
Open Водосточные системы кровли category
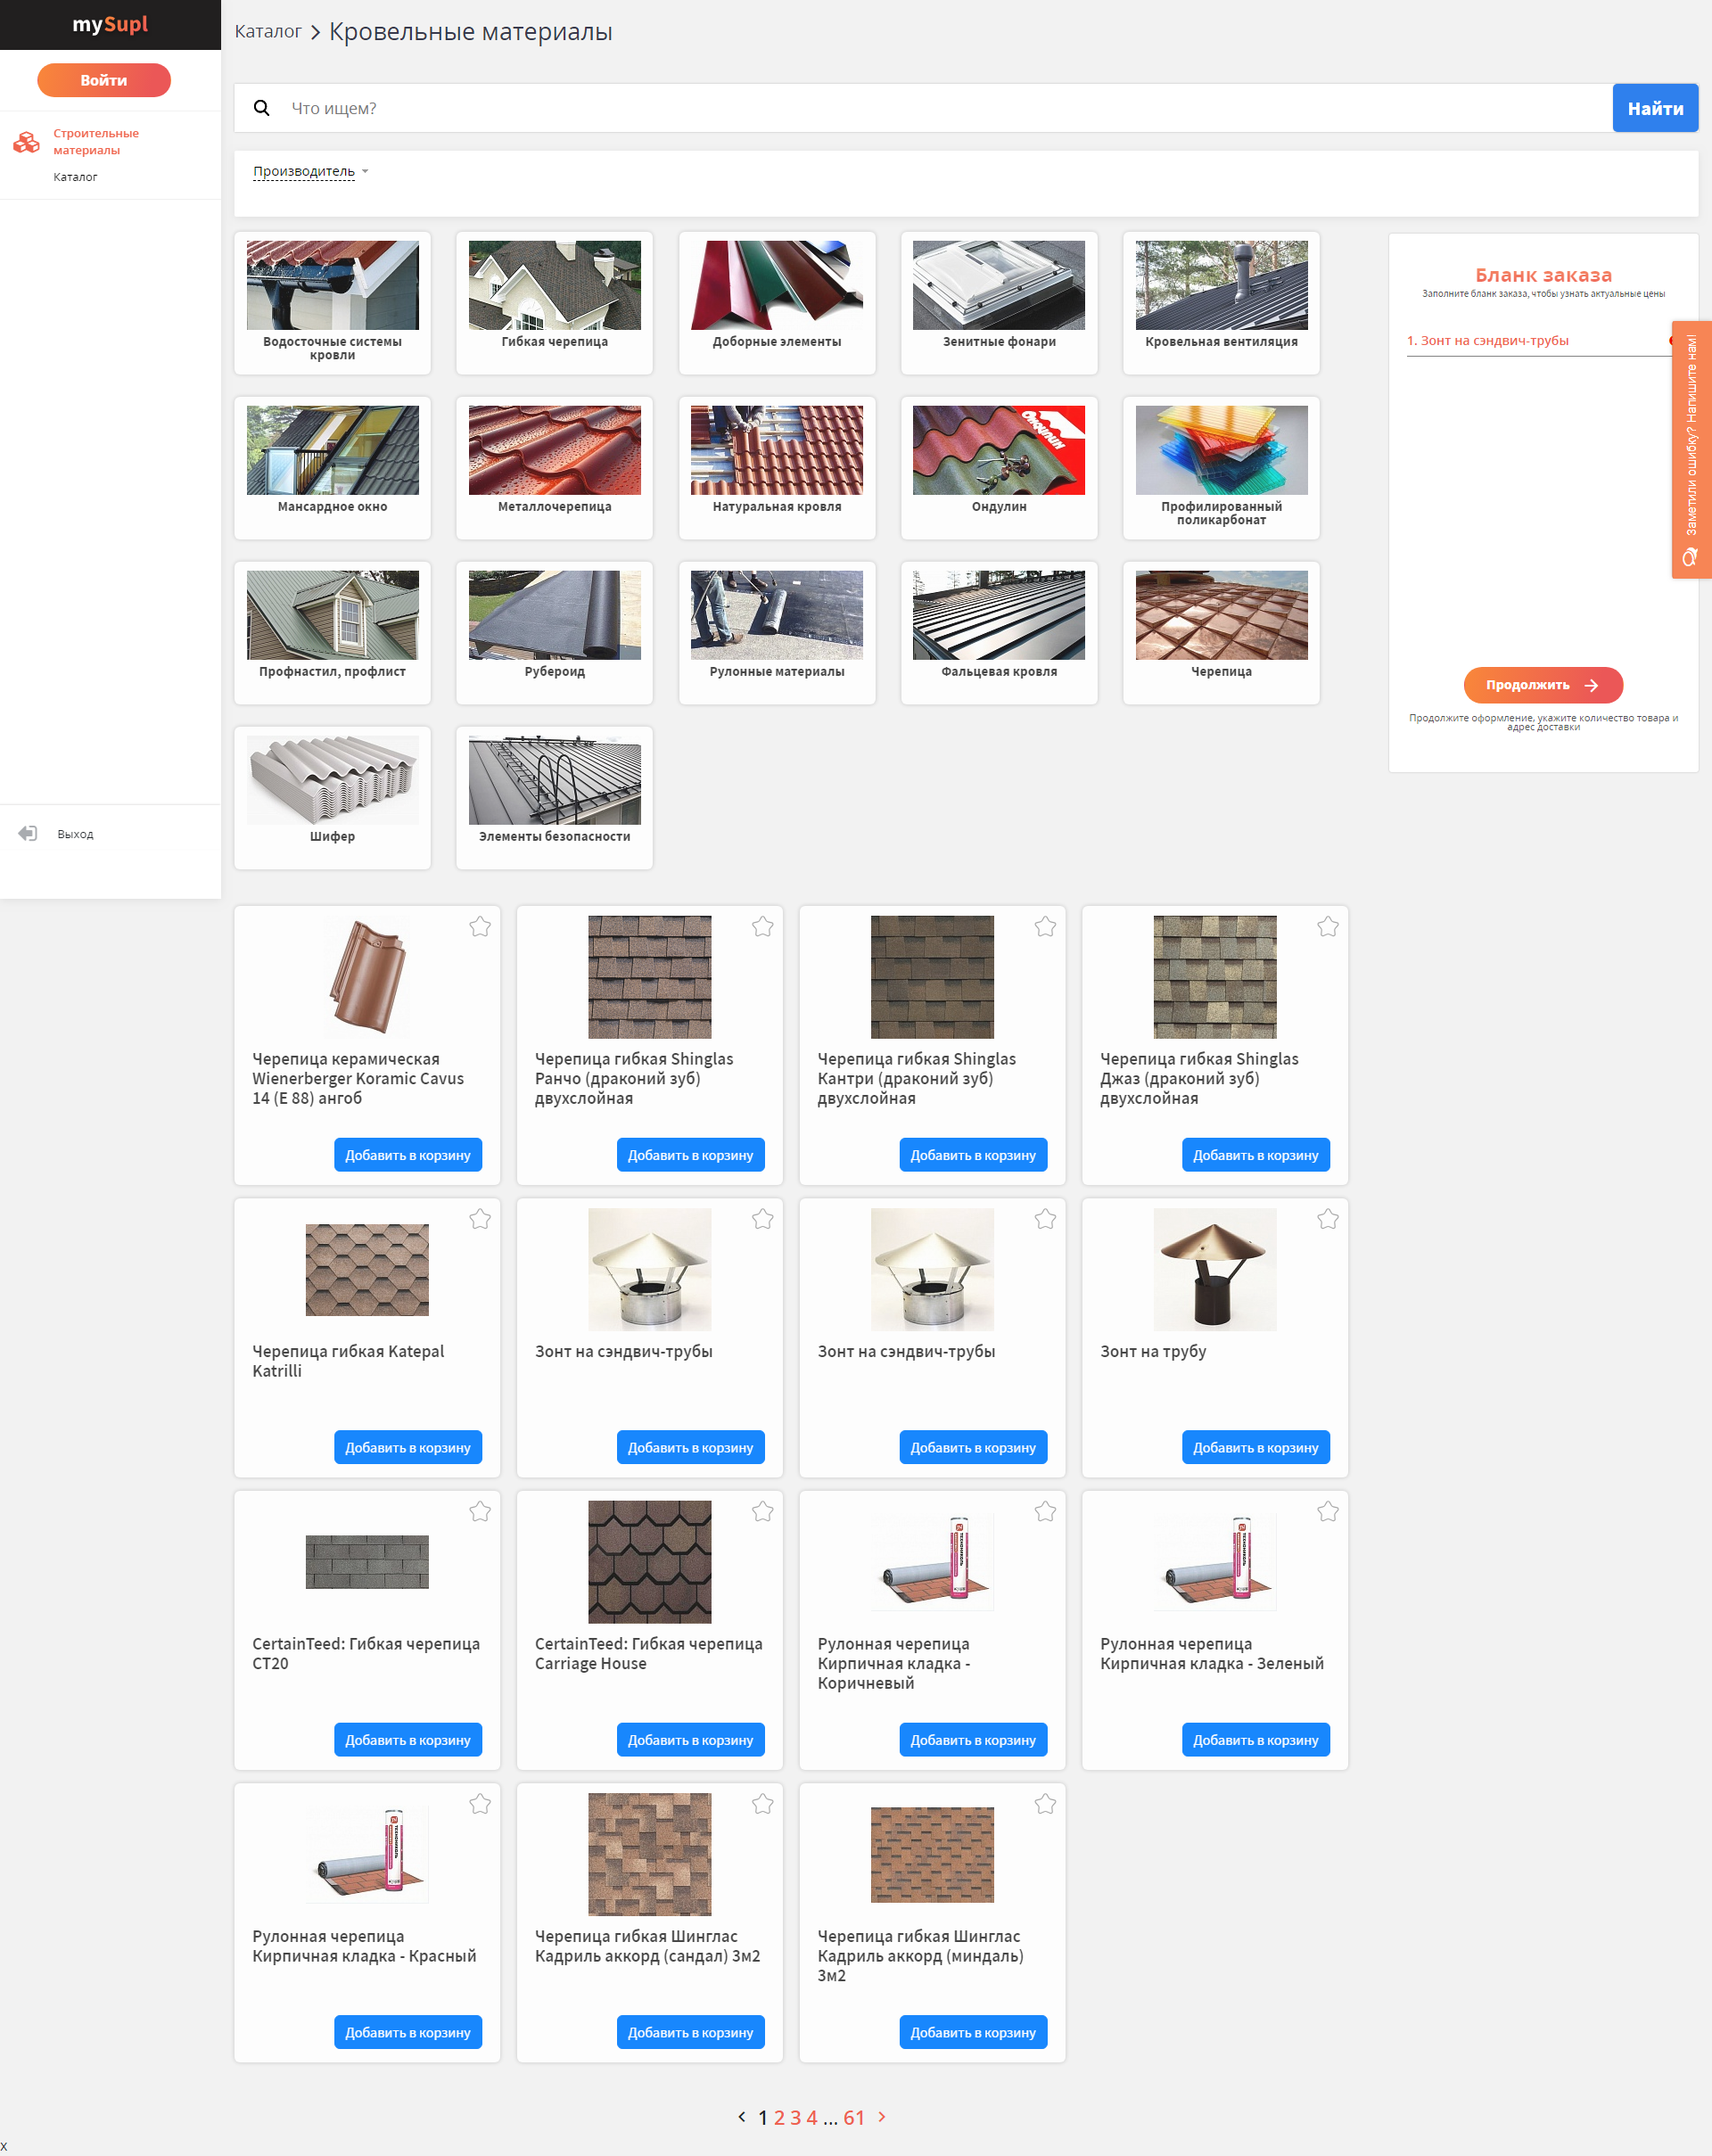[x=332, y=303]
